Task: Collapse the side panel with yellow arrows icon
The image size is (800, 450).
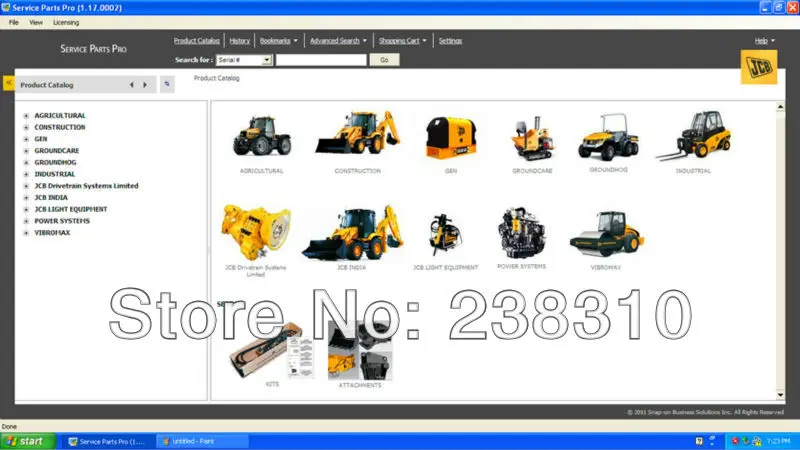Action: [x=9, y=83]
